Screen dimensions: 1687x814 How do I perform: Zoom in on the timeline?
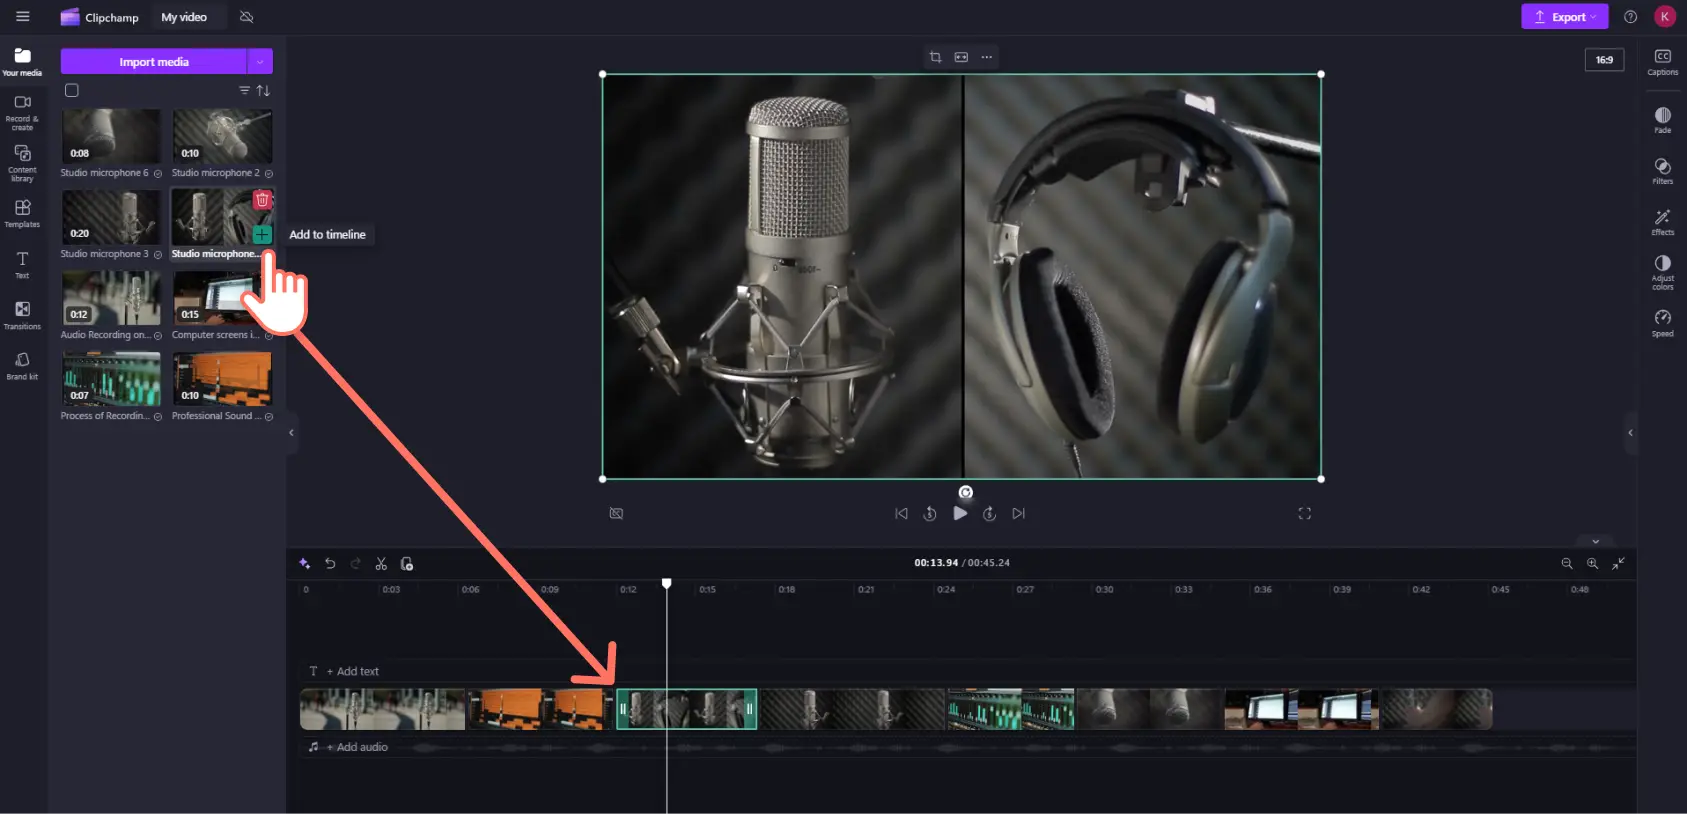tap(1592, 564)
